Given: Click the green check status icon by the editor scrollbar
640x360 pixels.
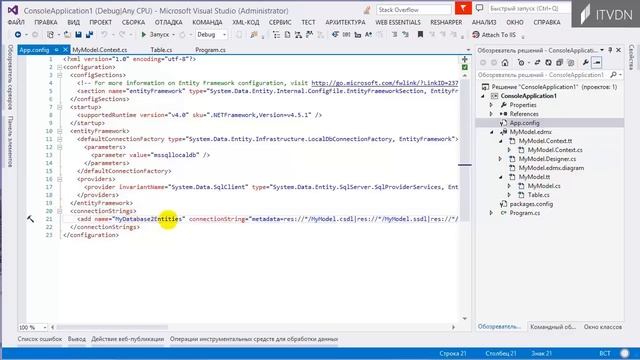Looking at the screenshot, I should (464, 67).
